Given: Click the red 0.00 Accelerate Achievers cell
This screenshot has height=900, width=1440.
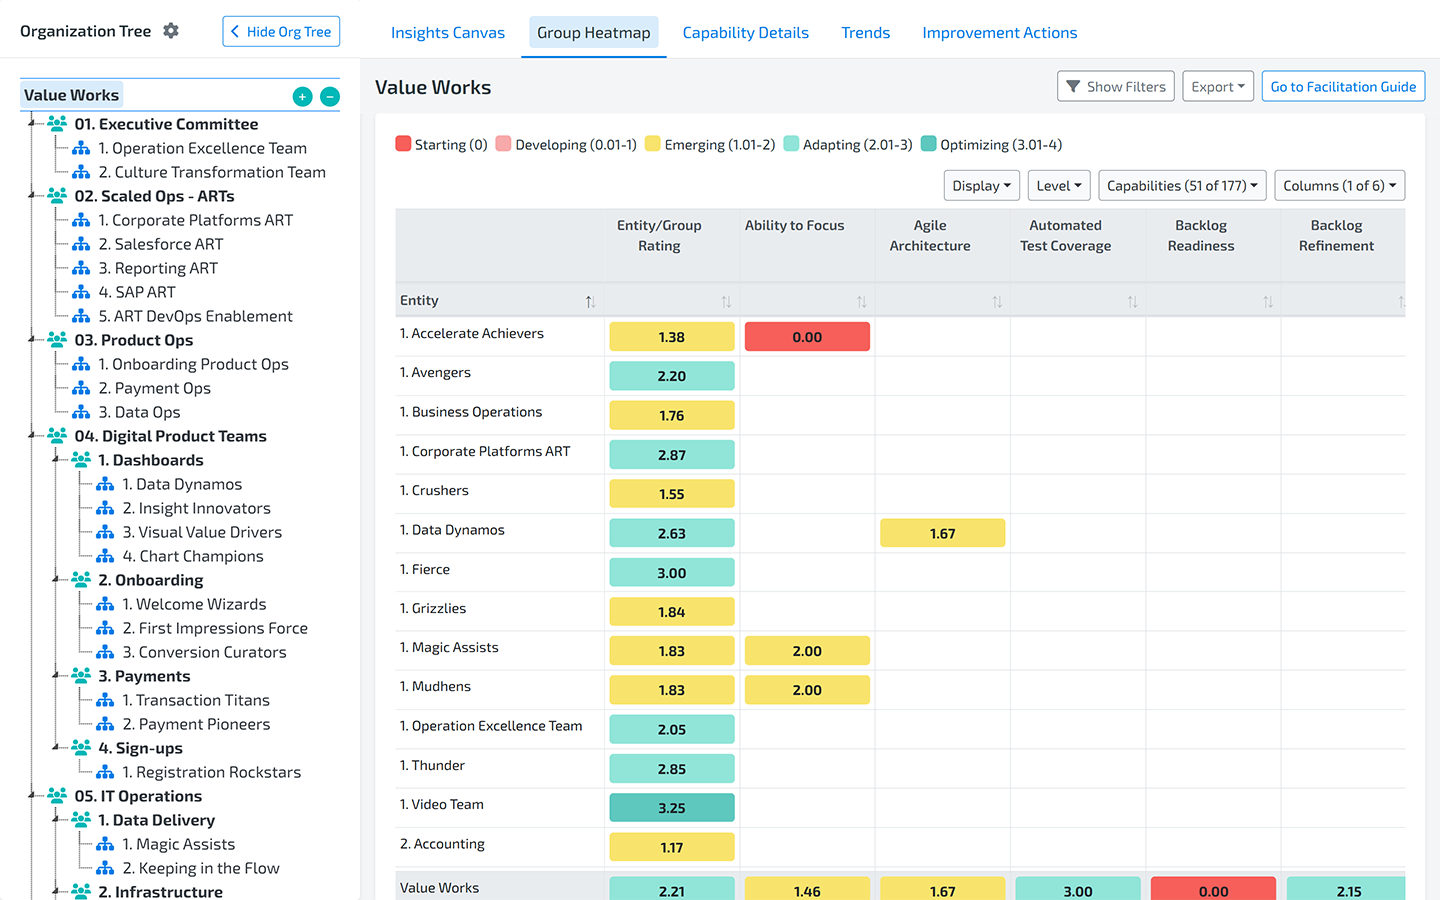Looking at the screenshot, I should (x=807, y=338).
